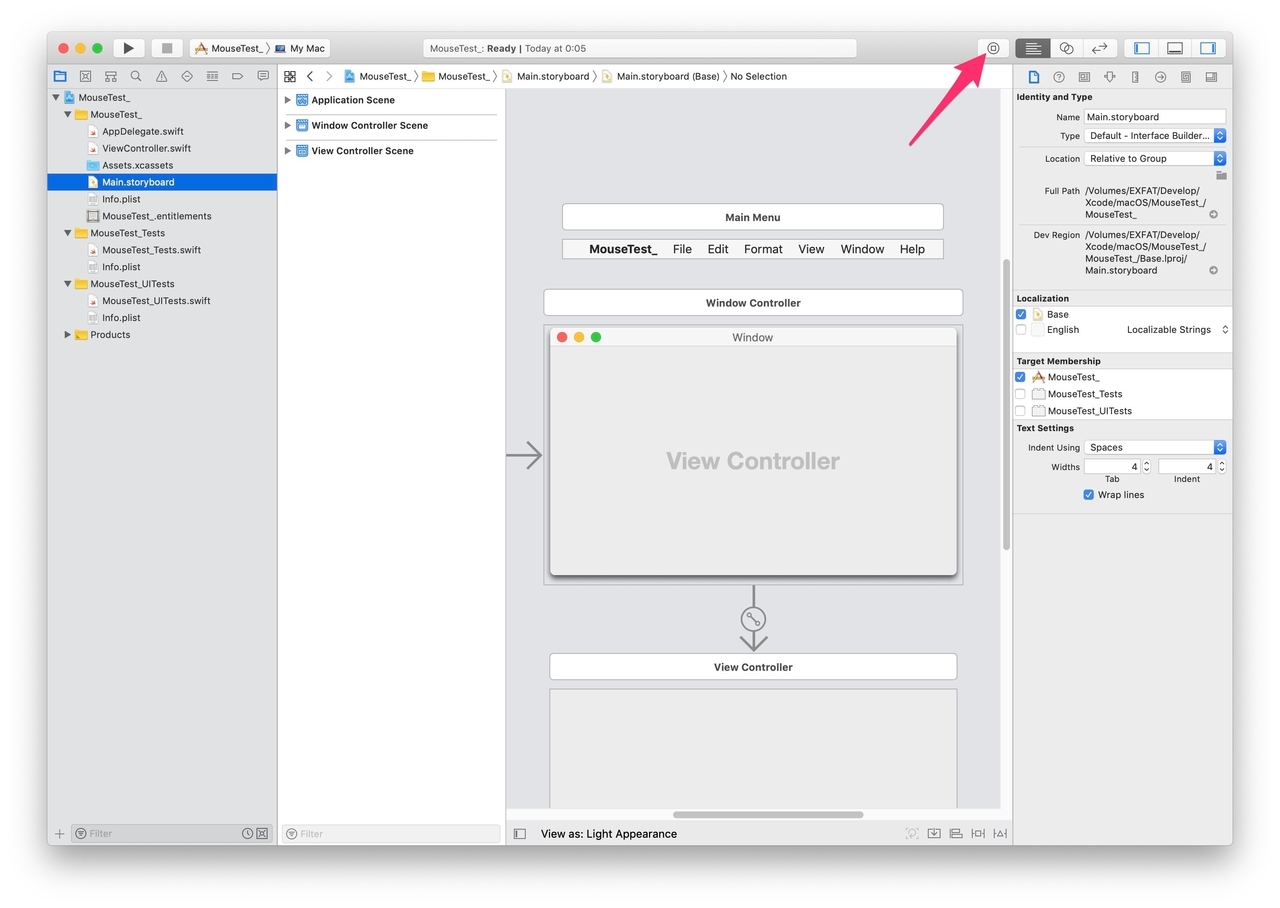Uncheck MouseTest_ target membership
Screen dimensions: 1280x908
coord(1021,377)
